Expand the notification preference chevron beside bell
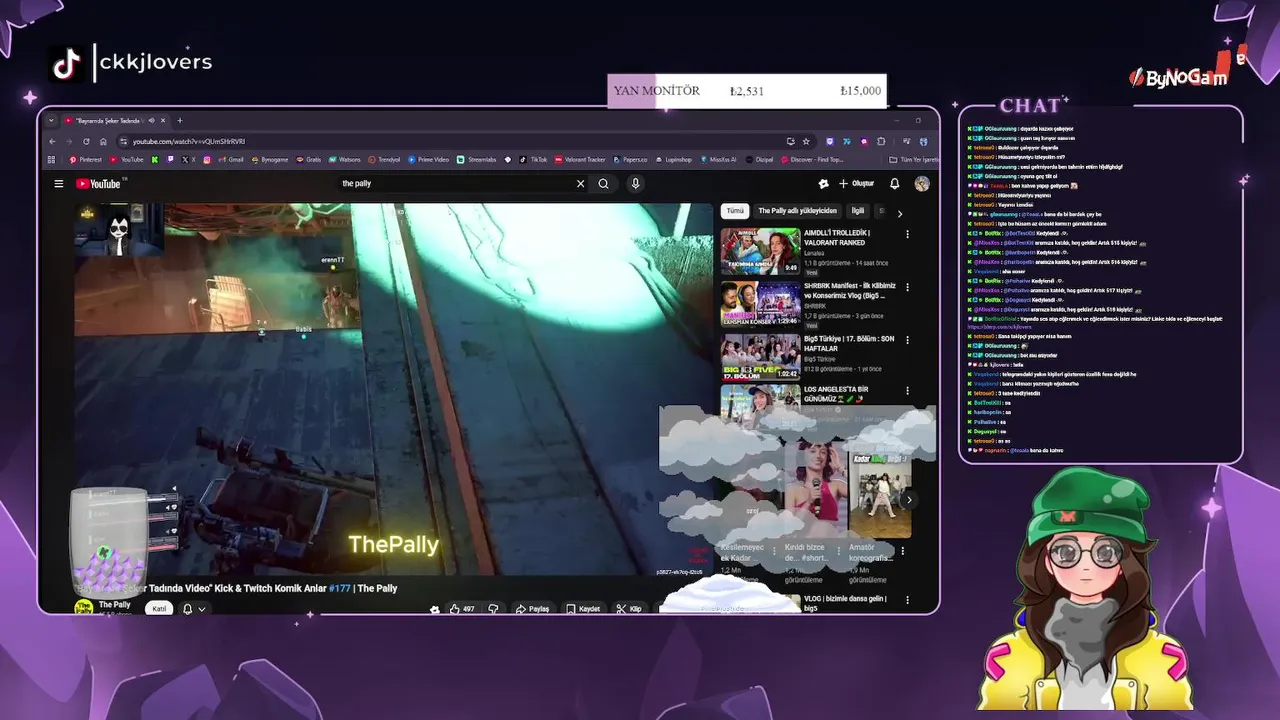 (x=202, y=609)
